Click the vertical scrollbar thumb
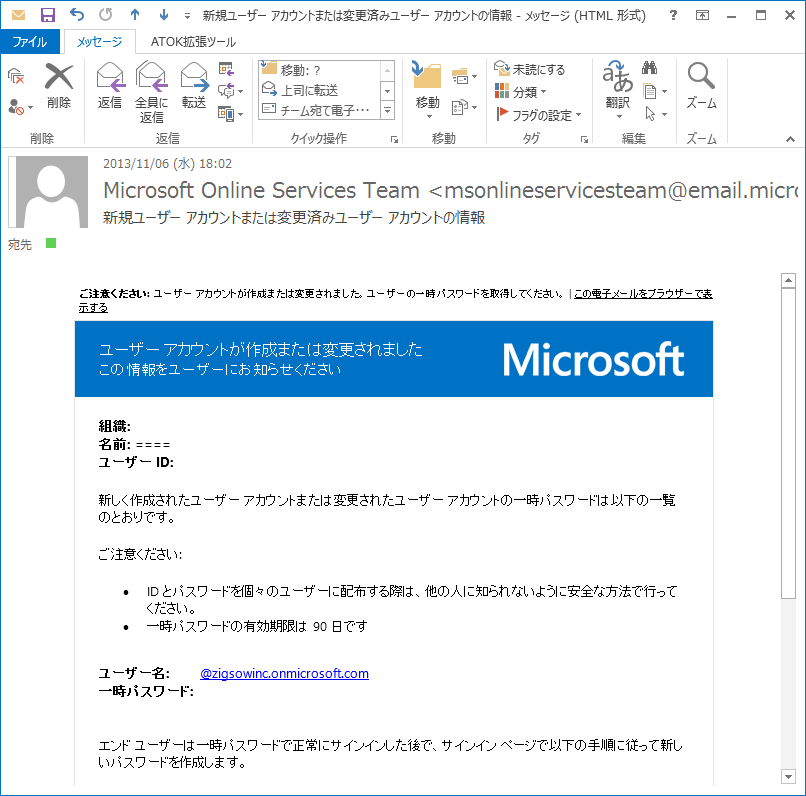 click(x=788, y=443)
